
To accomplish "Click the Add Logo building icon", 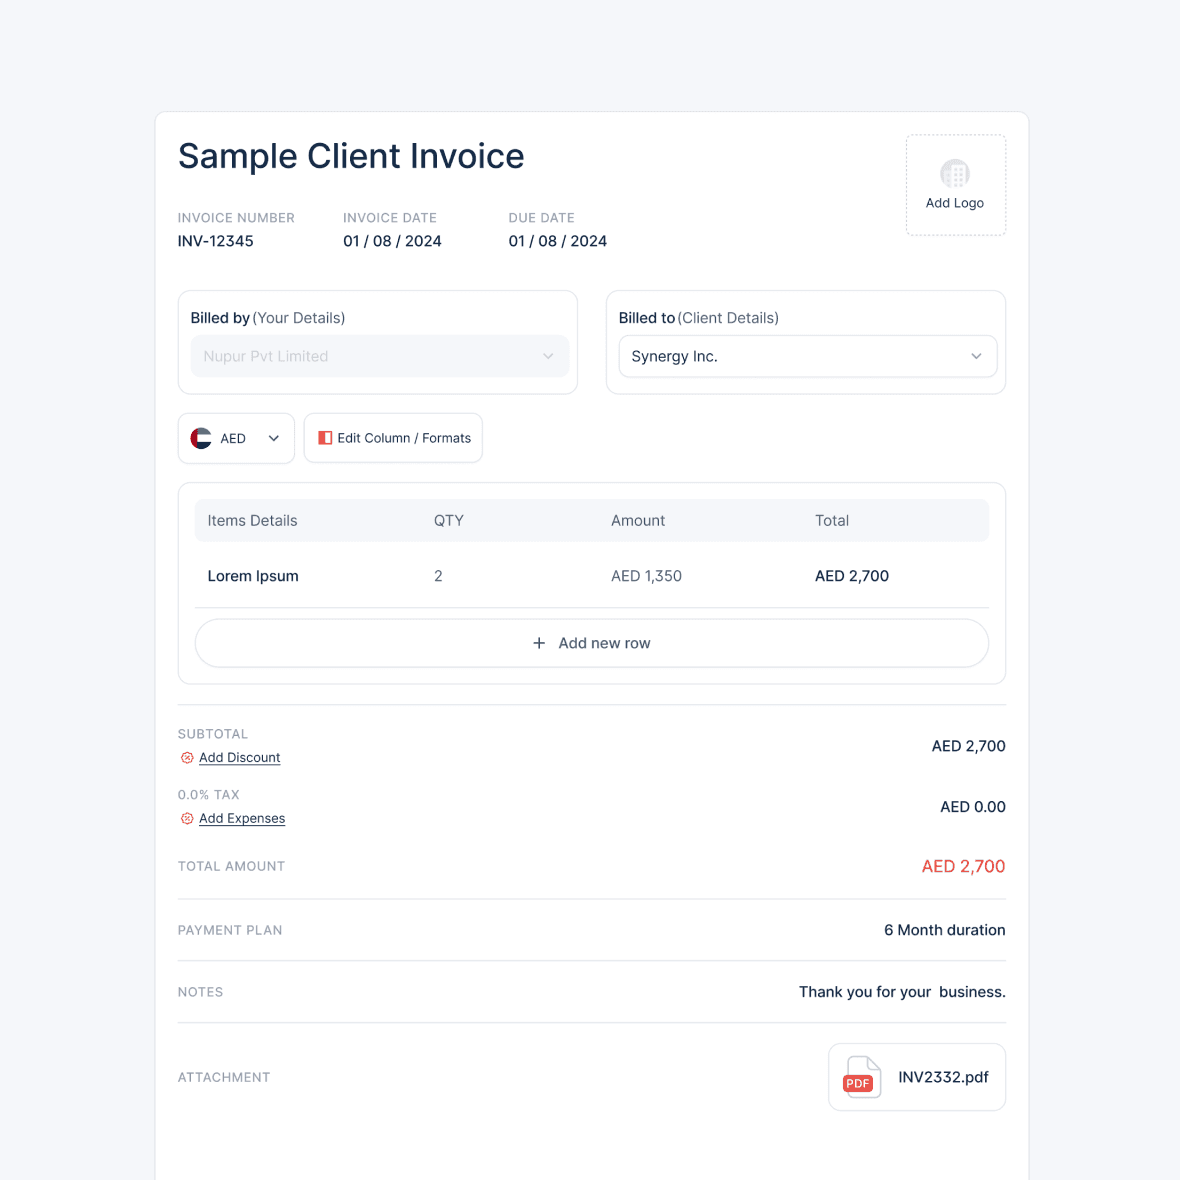I will 954,174.
